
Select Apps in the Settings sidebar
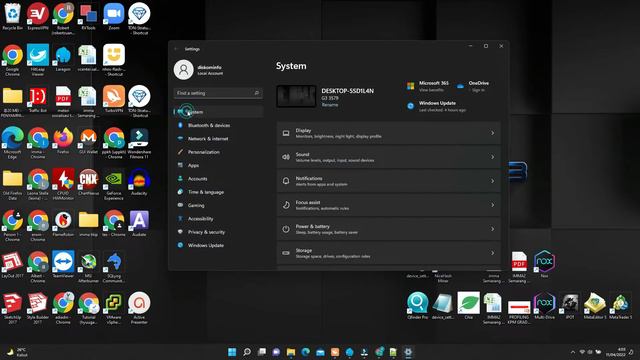219,165
